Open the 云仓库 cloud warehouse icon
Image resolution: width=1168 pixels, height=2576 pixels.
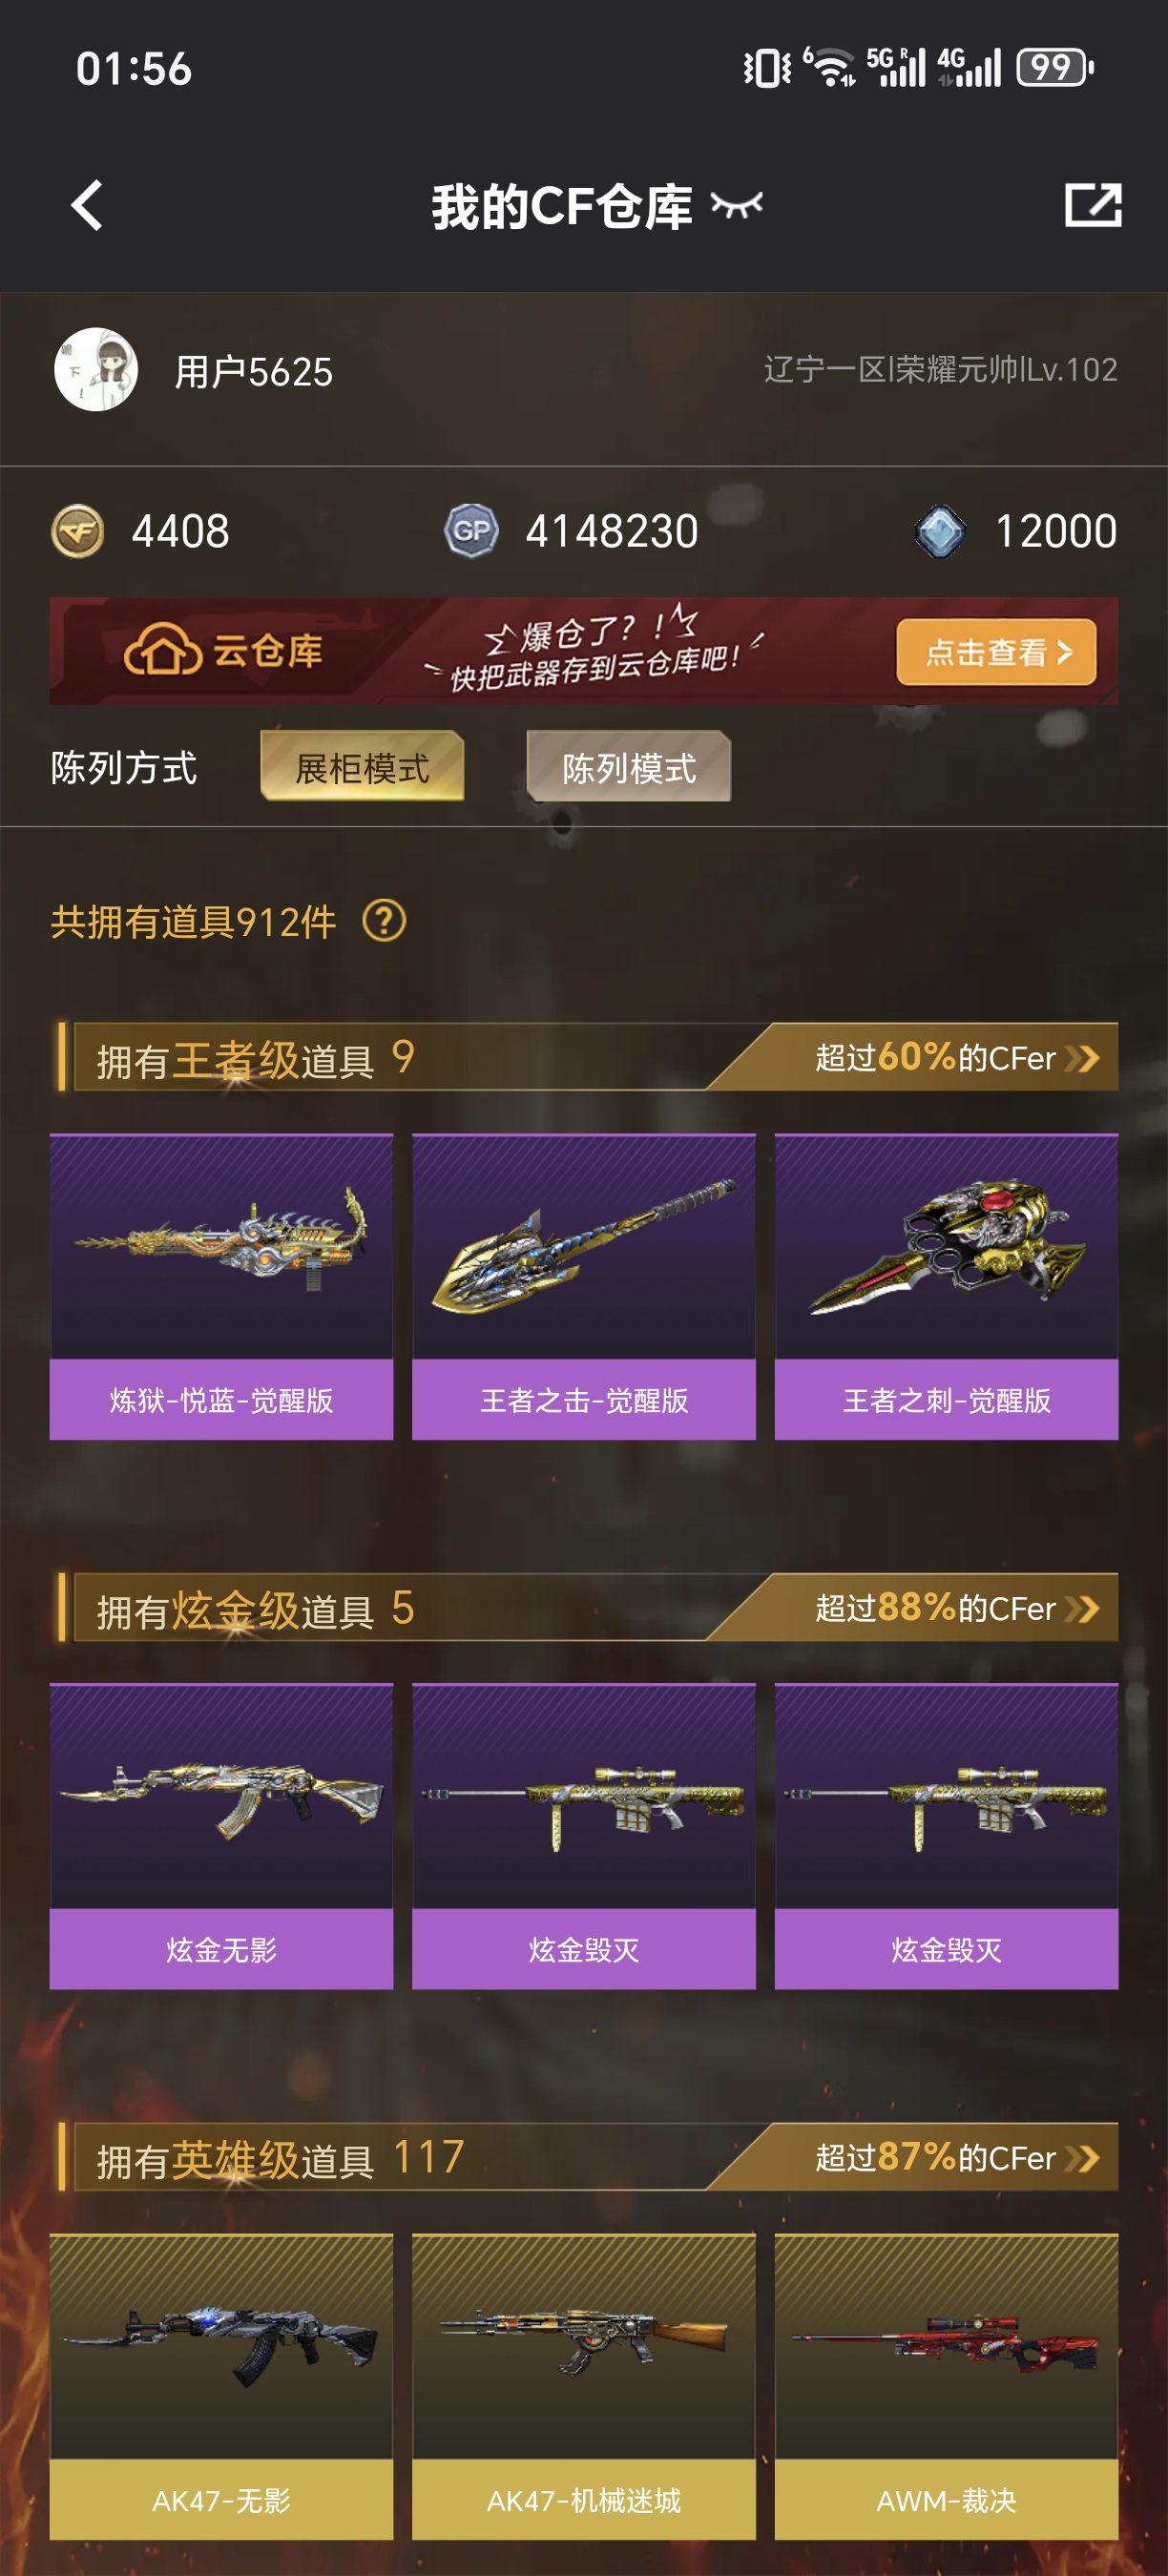pyautogui.click(x=163, y=651)
